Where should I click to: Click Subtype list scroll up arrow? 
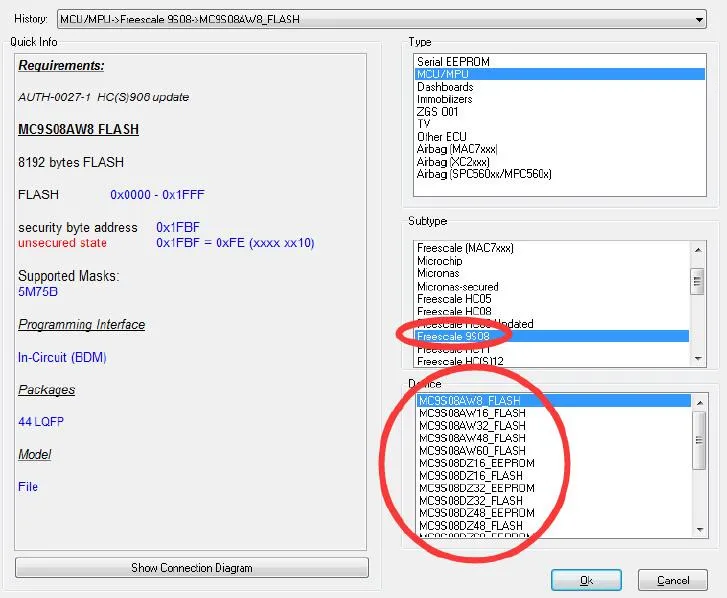point(698,250)
